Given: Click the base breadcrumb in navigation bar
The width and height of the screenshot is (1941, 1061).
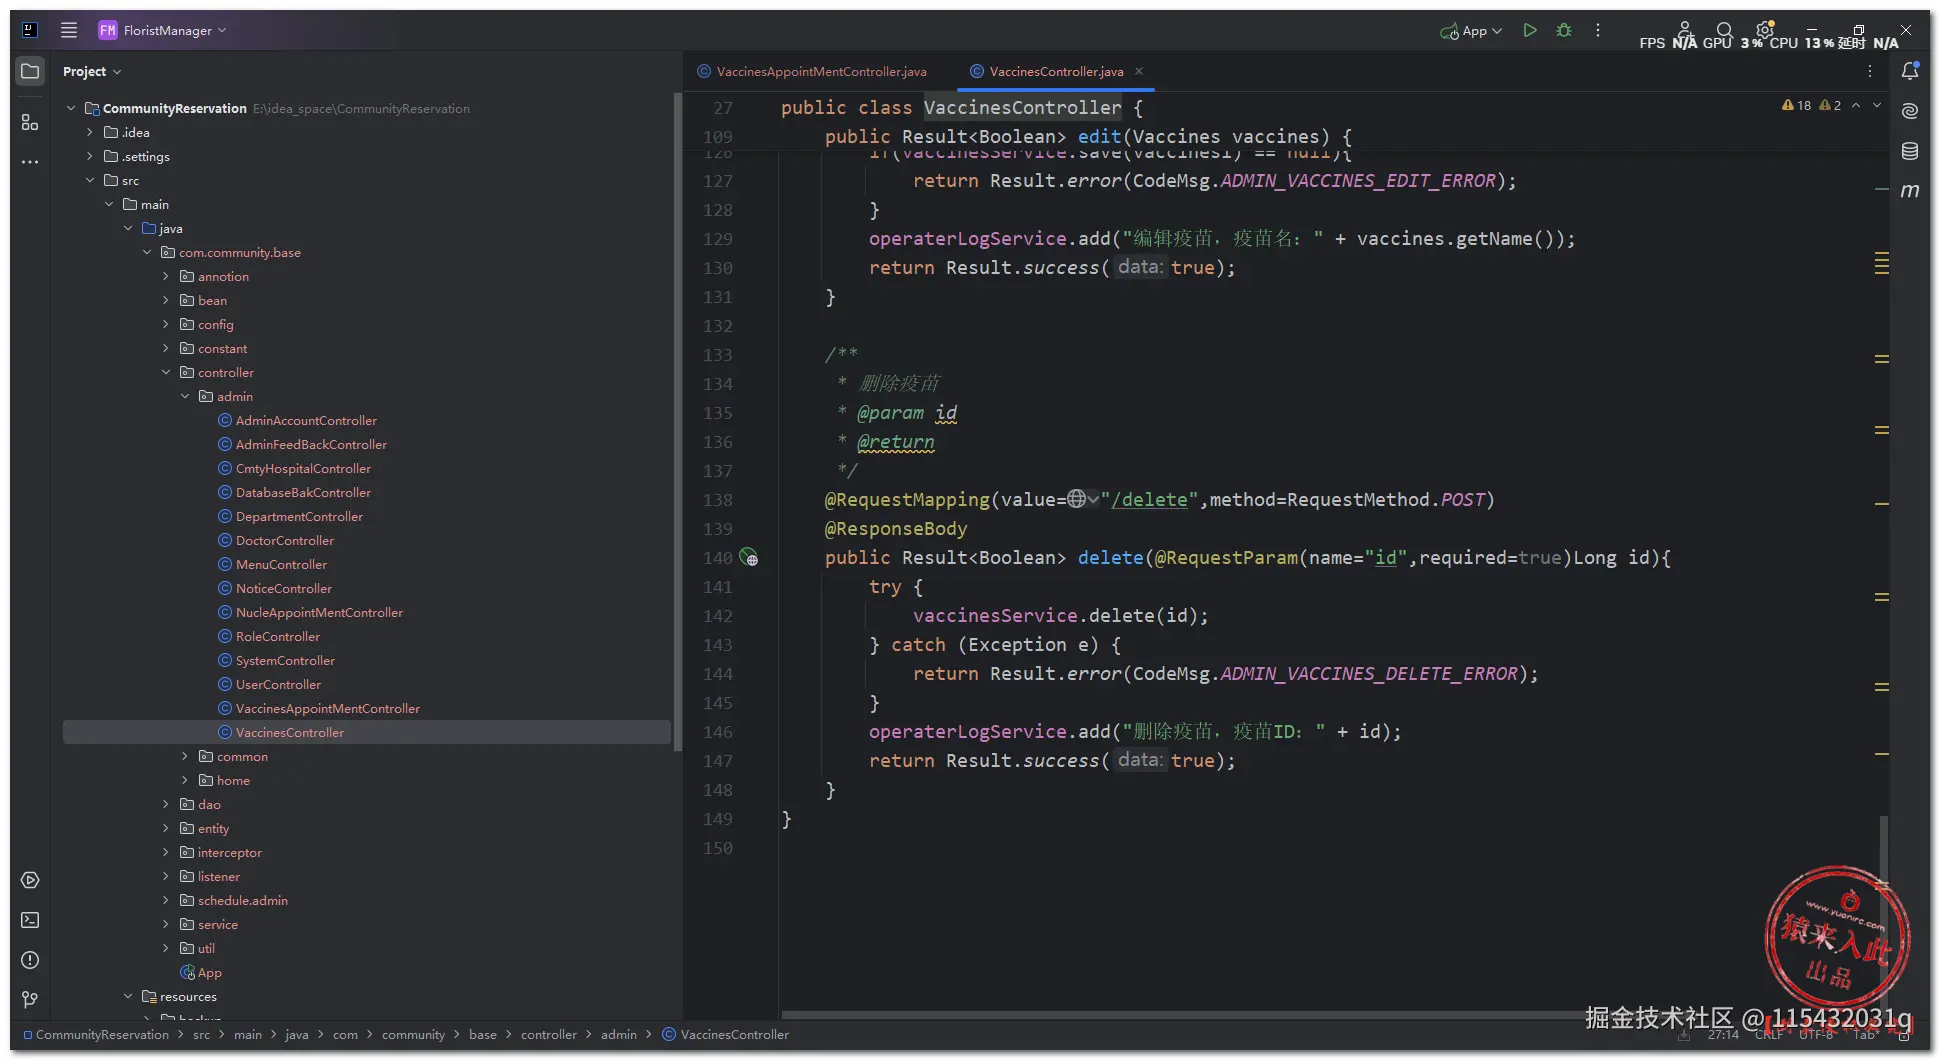Looking at the screenshot, I should [x=483, y=1035].
